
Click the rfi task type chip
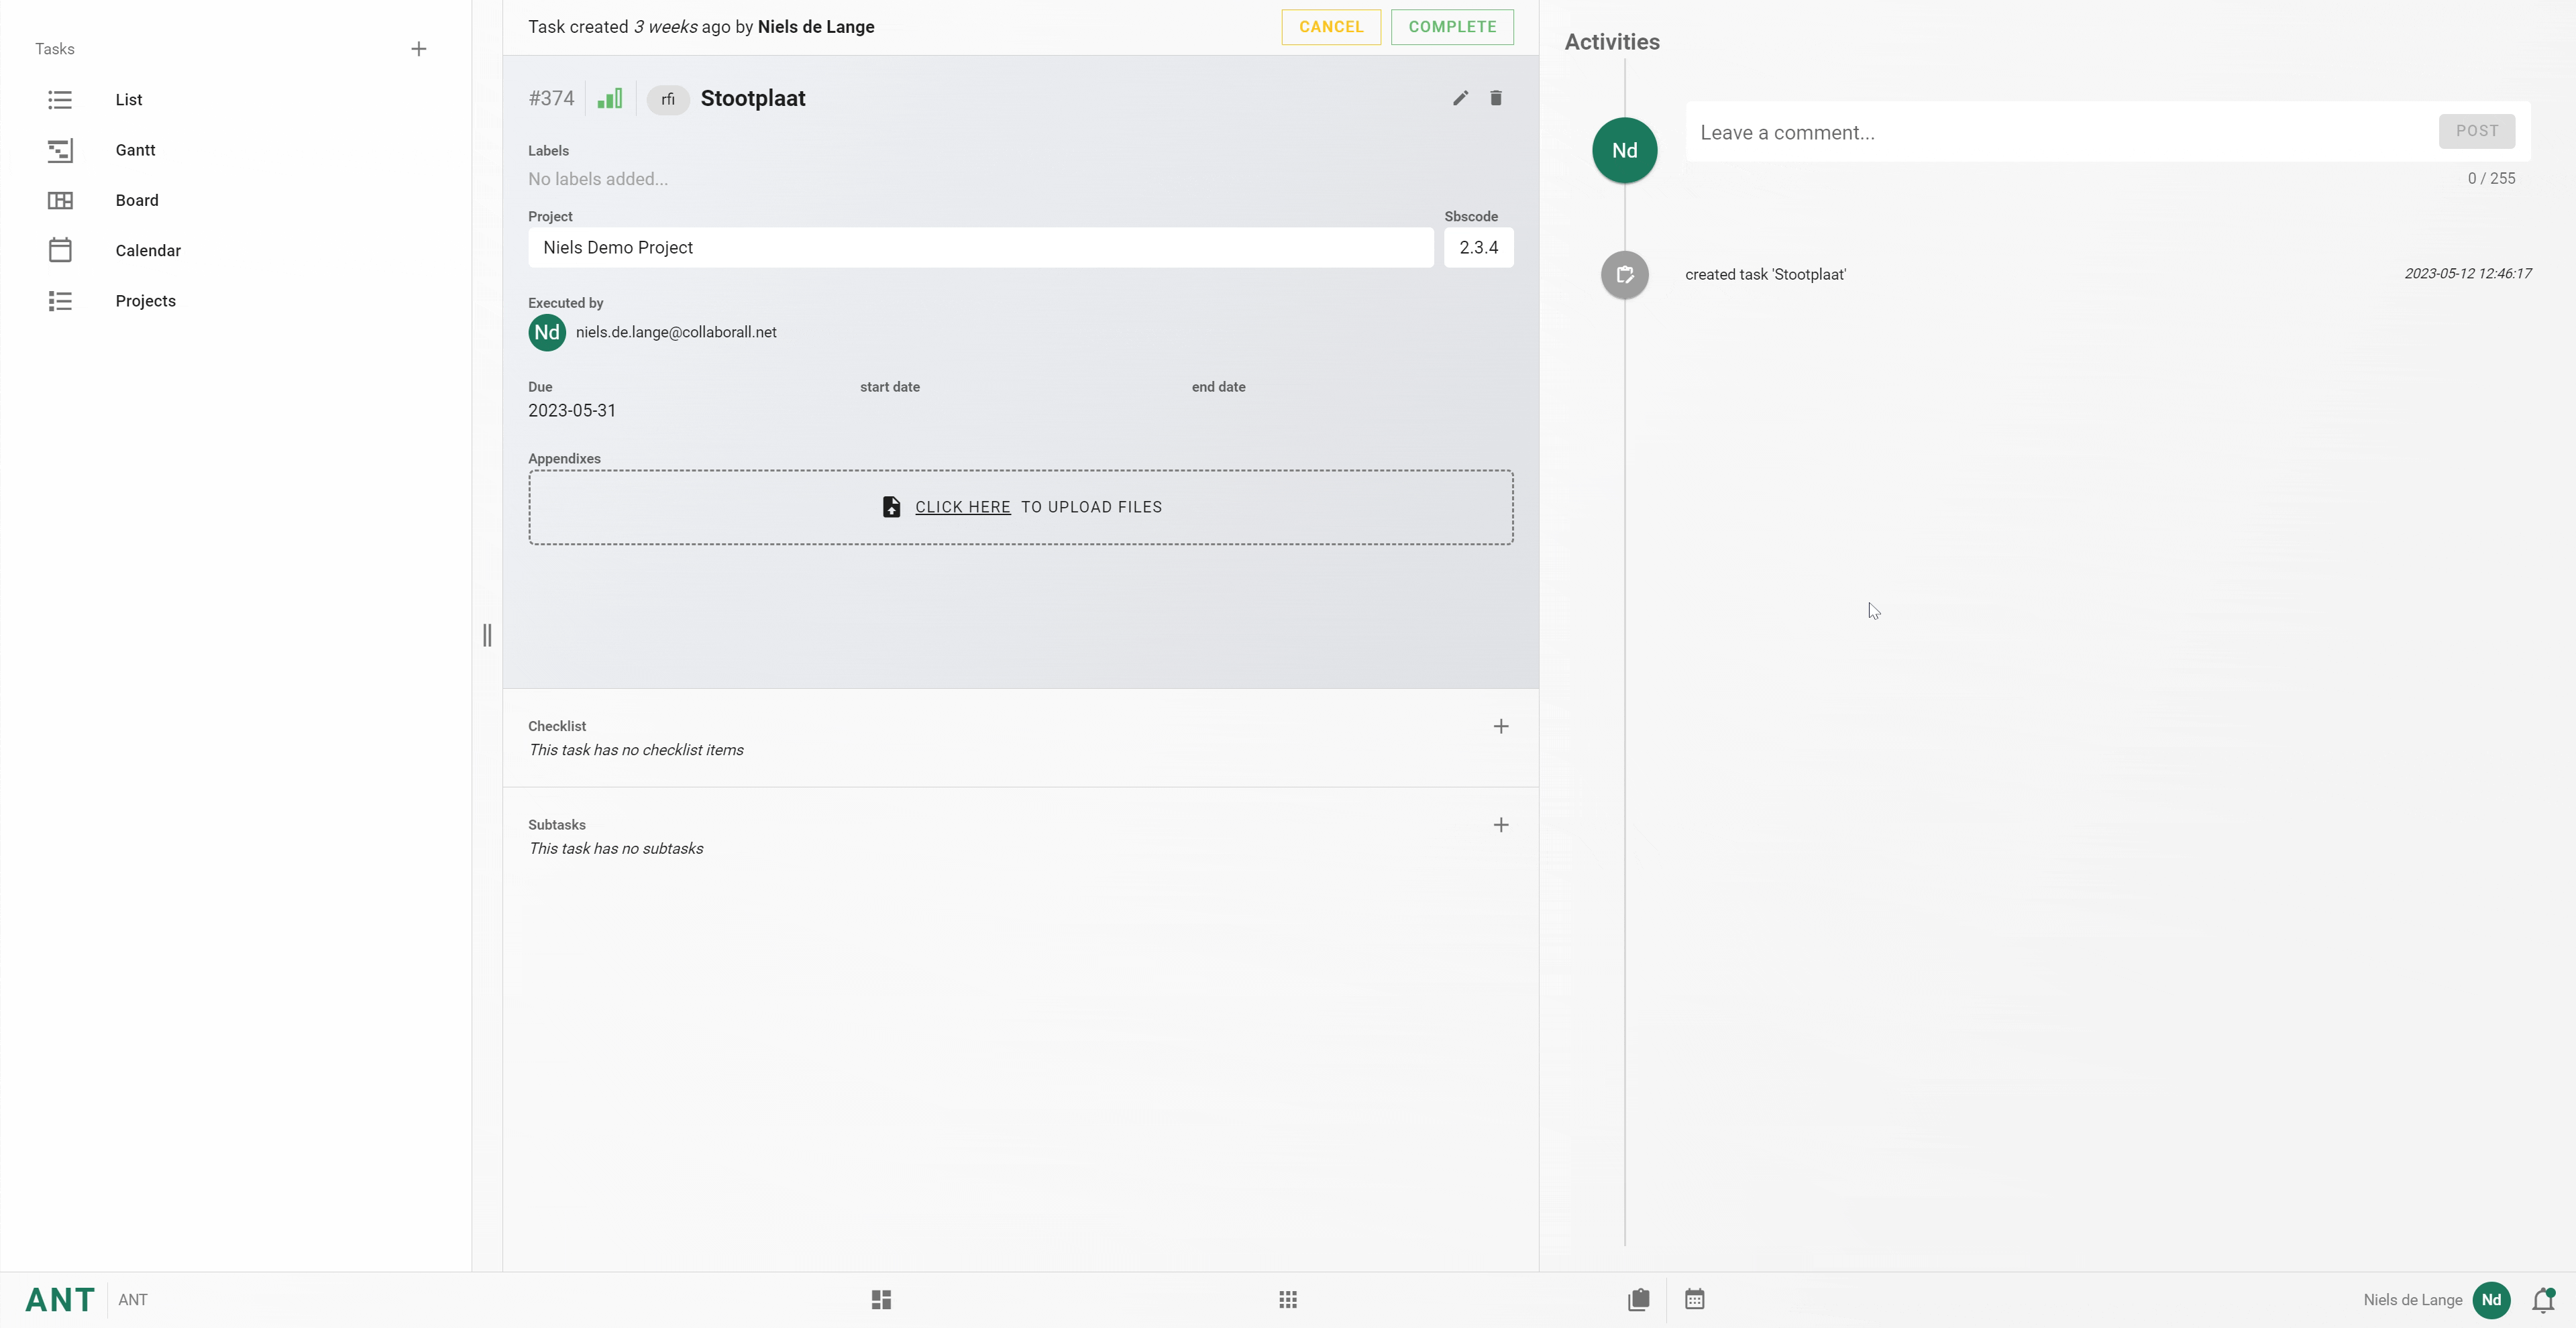pos(667,99)
